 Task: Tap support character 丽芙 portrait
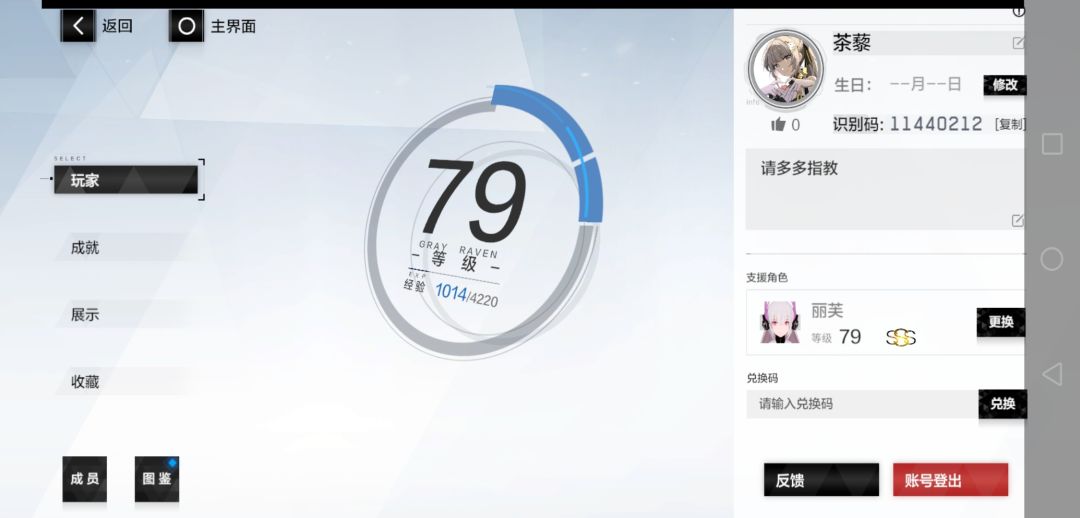tap(780, 322)
